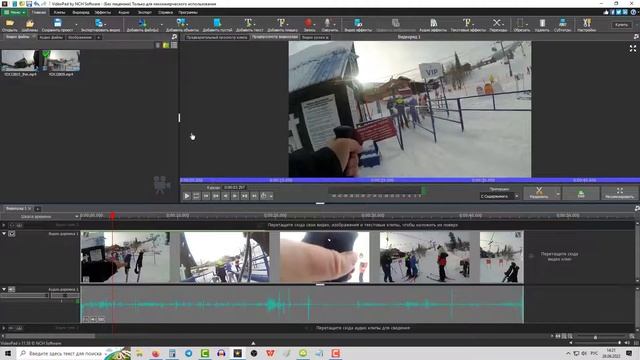
Task: Open the green Menu dropdown
Action: [15, 12]
